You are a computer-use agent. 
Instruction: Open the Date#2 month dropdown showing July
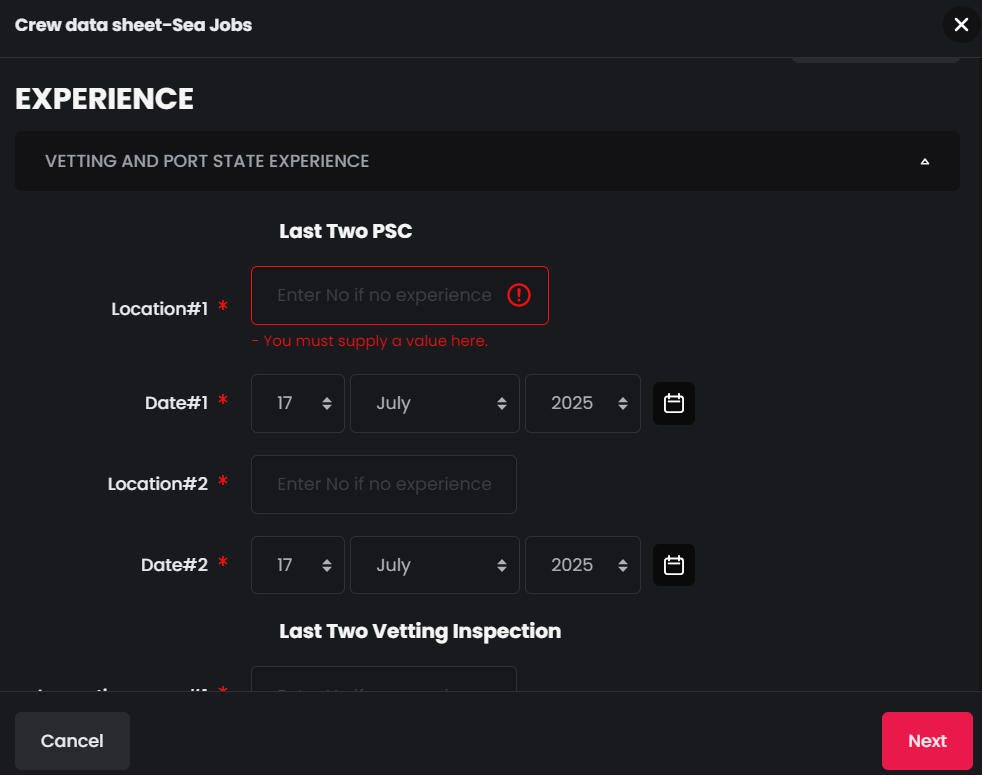point(435,565)
